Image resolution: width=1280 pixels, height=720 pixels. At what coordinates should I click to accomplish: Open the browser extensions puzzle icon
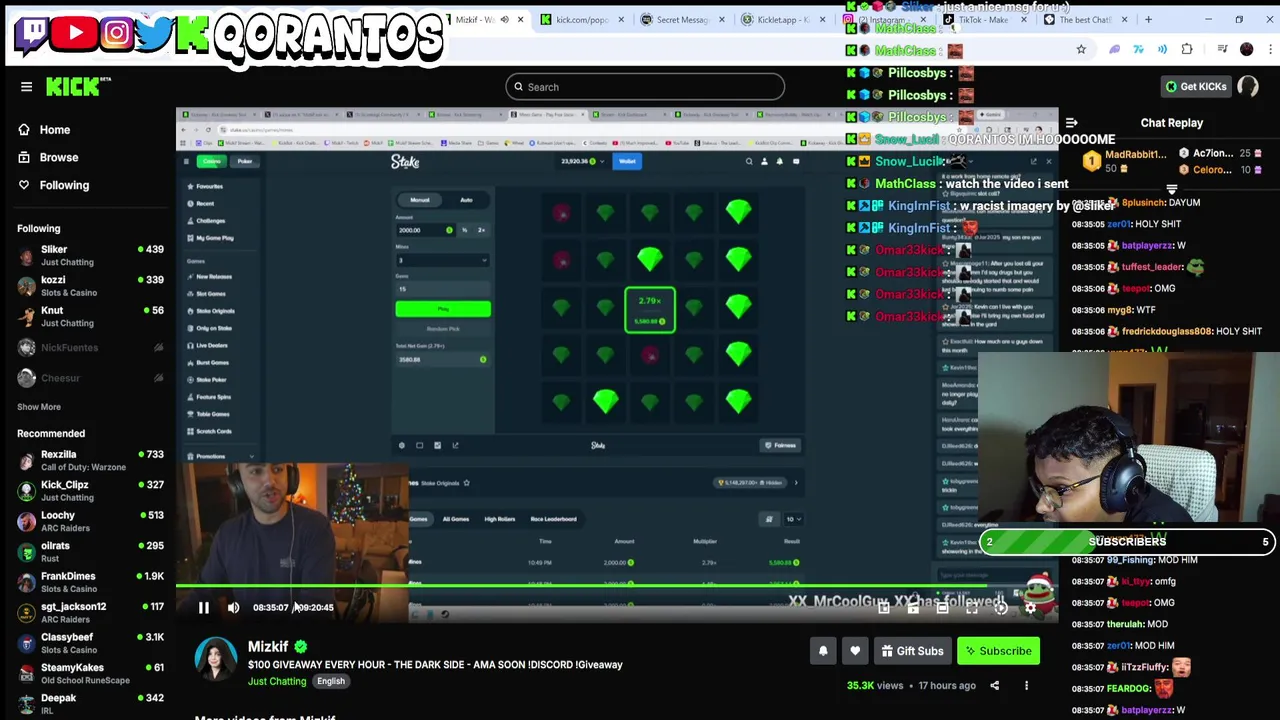[x=1187, y=49]
